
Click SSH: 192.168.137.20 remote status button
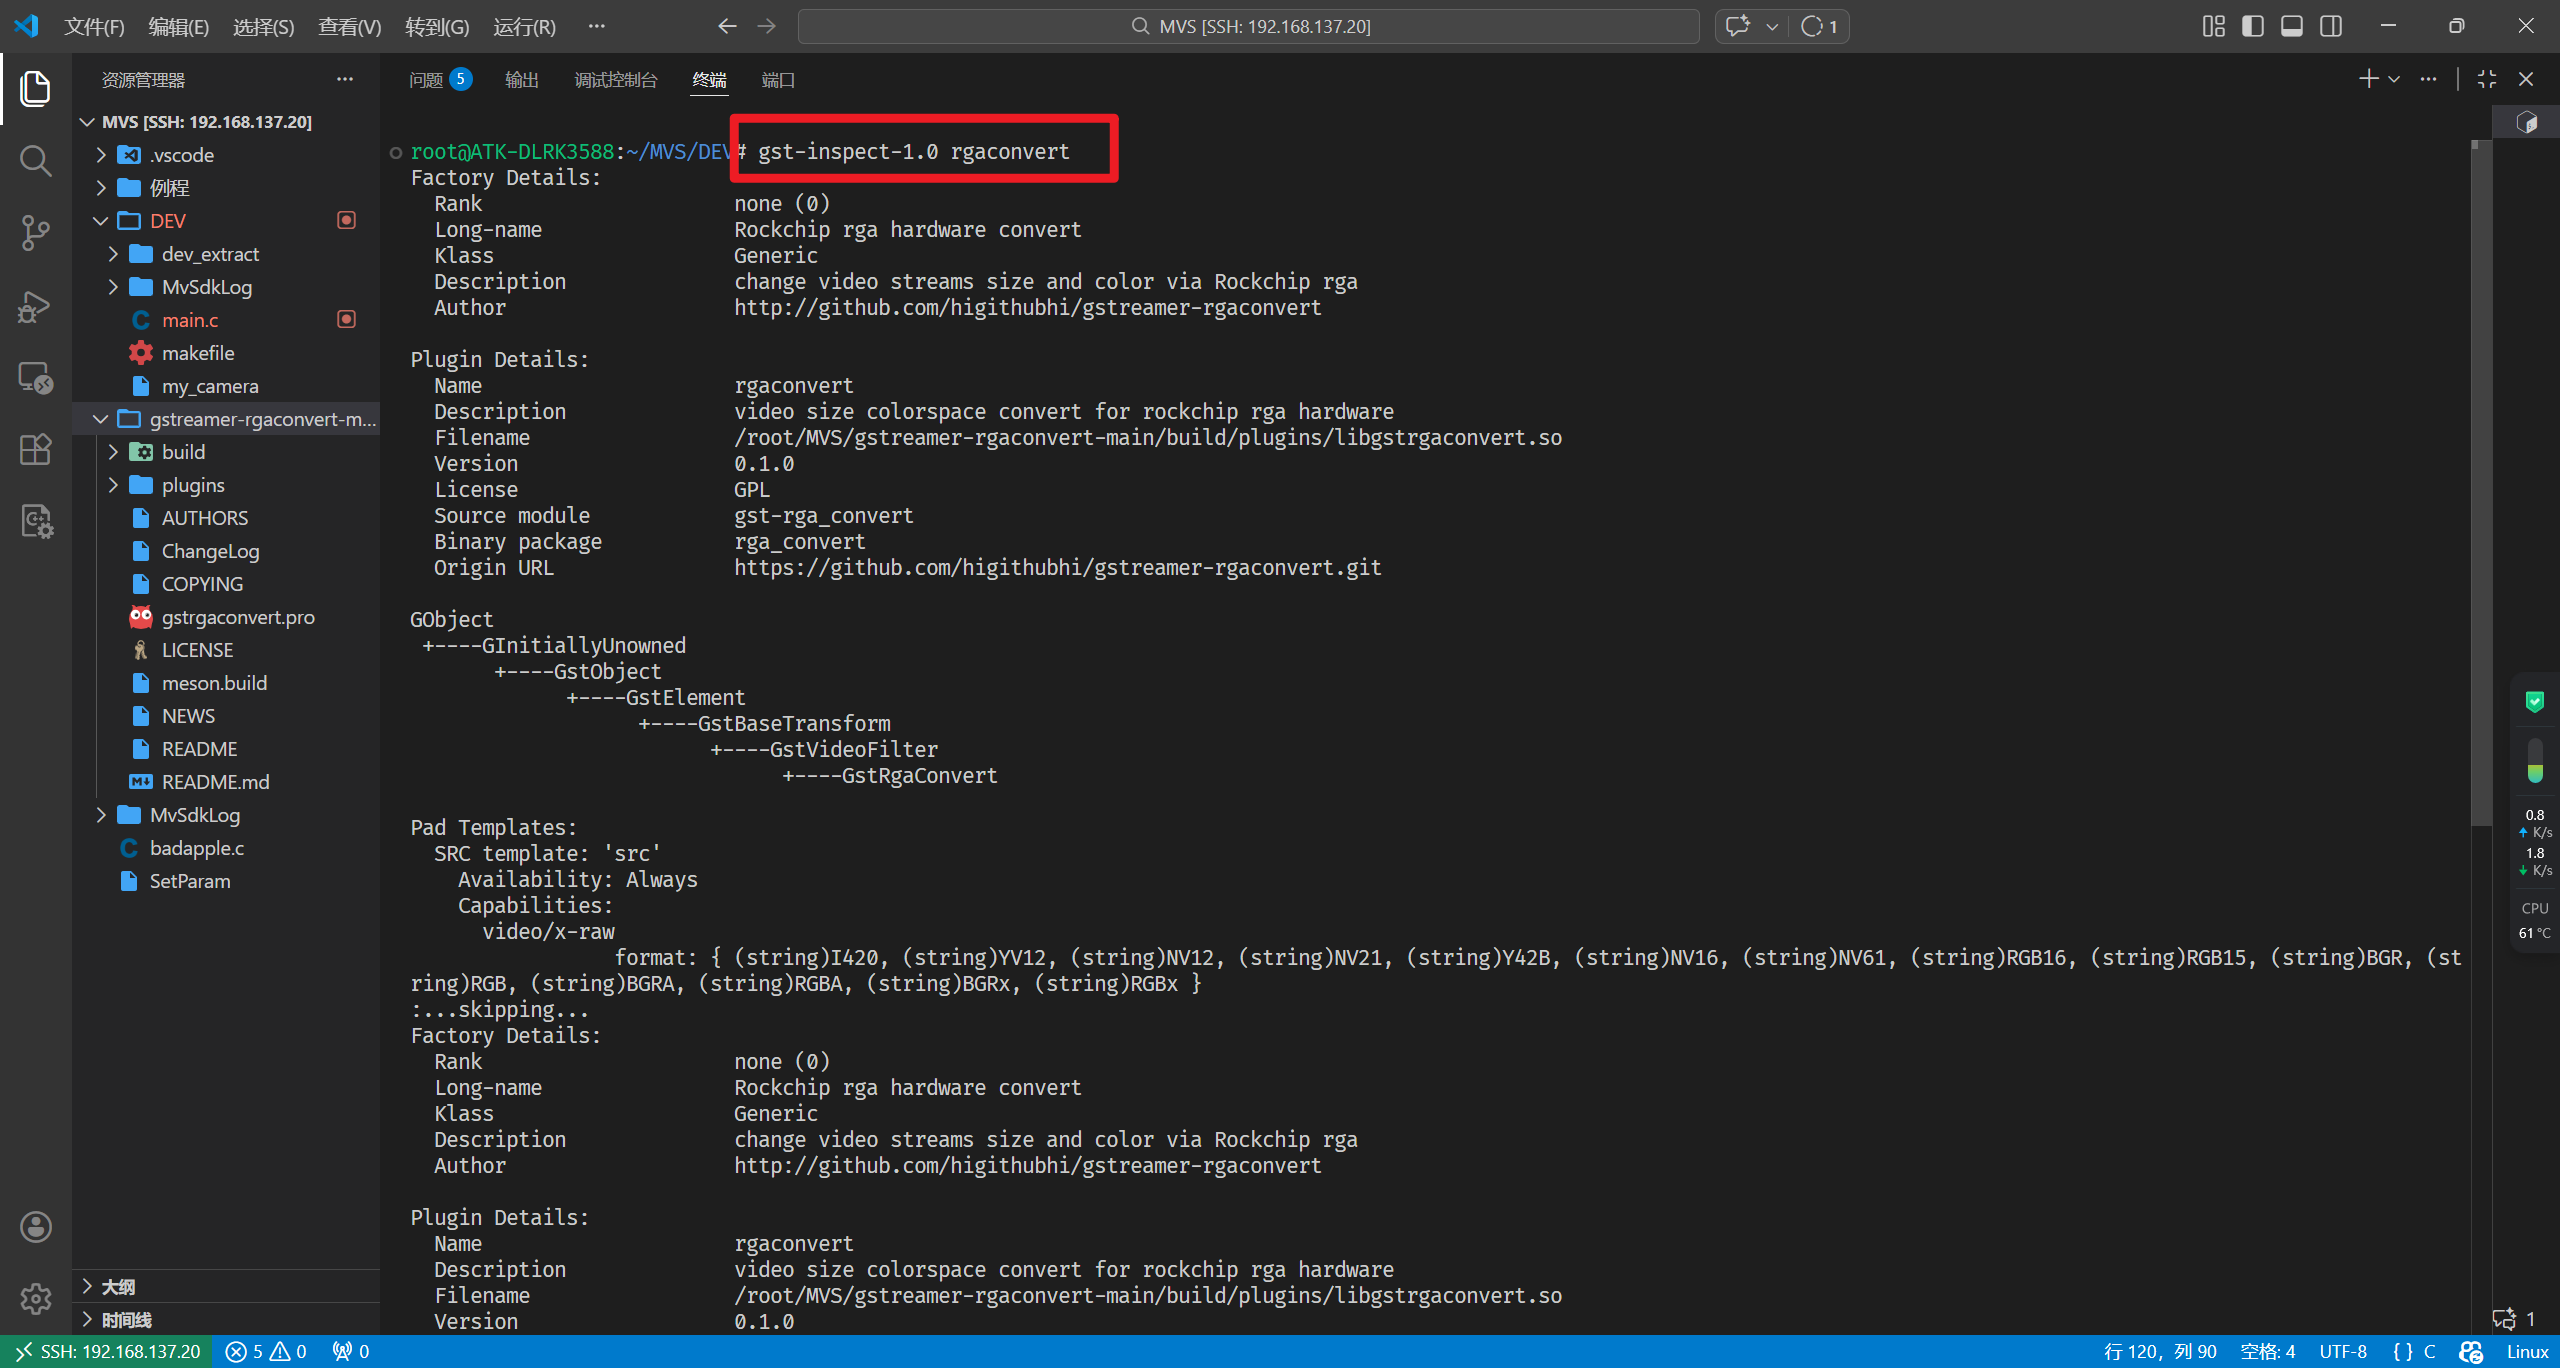[108, 1352]
